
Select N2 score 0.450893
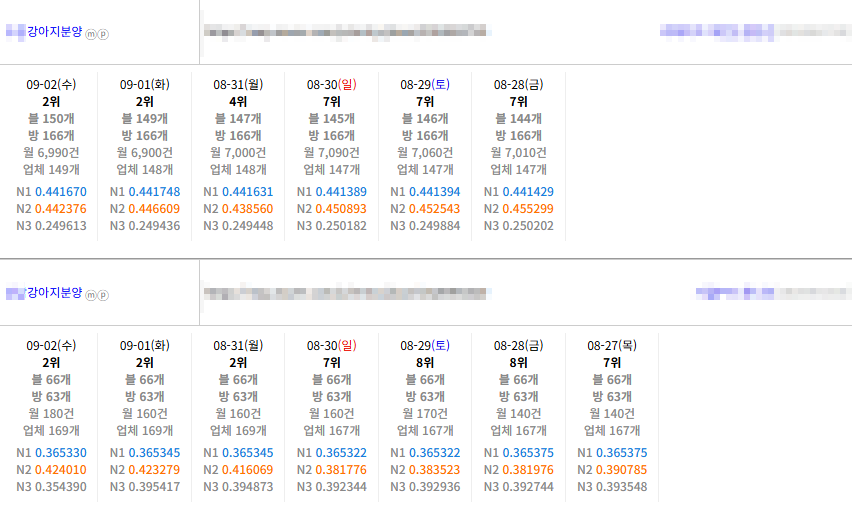(x=341, y=209)
